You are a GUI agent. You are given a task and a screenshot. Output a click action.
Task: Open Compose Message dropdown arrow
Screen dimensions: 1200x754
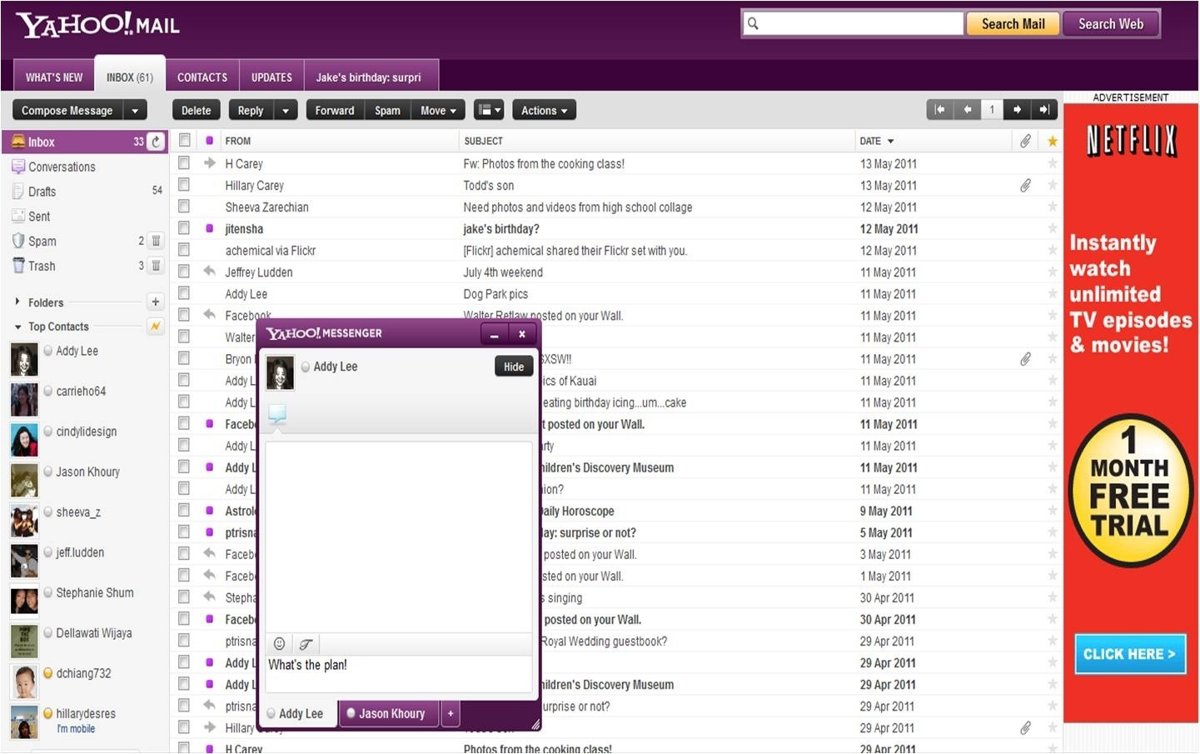coord(136,111)
